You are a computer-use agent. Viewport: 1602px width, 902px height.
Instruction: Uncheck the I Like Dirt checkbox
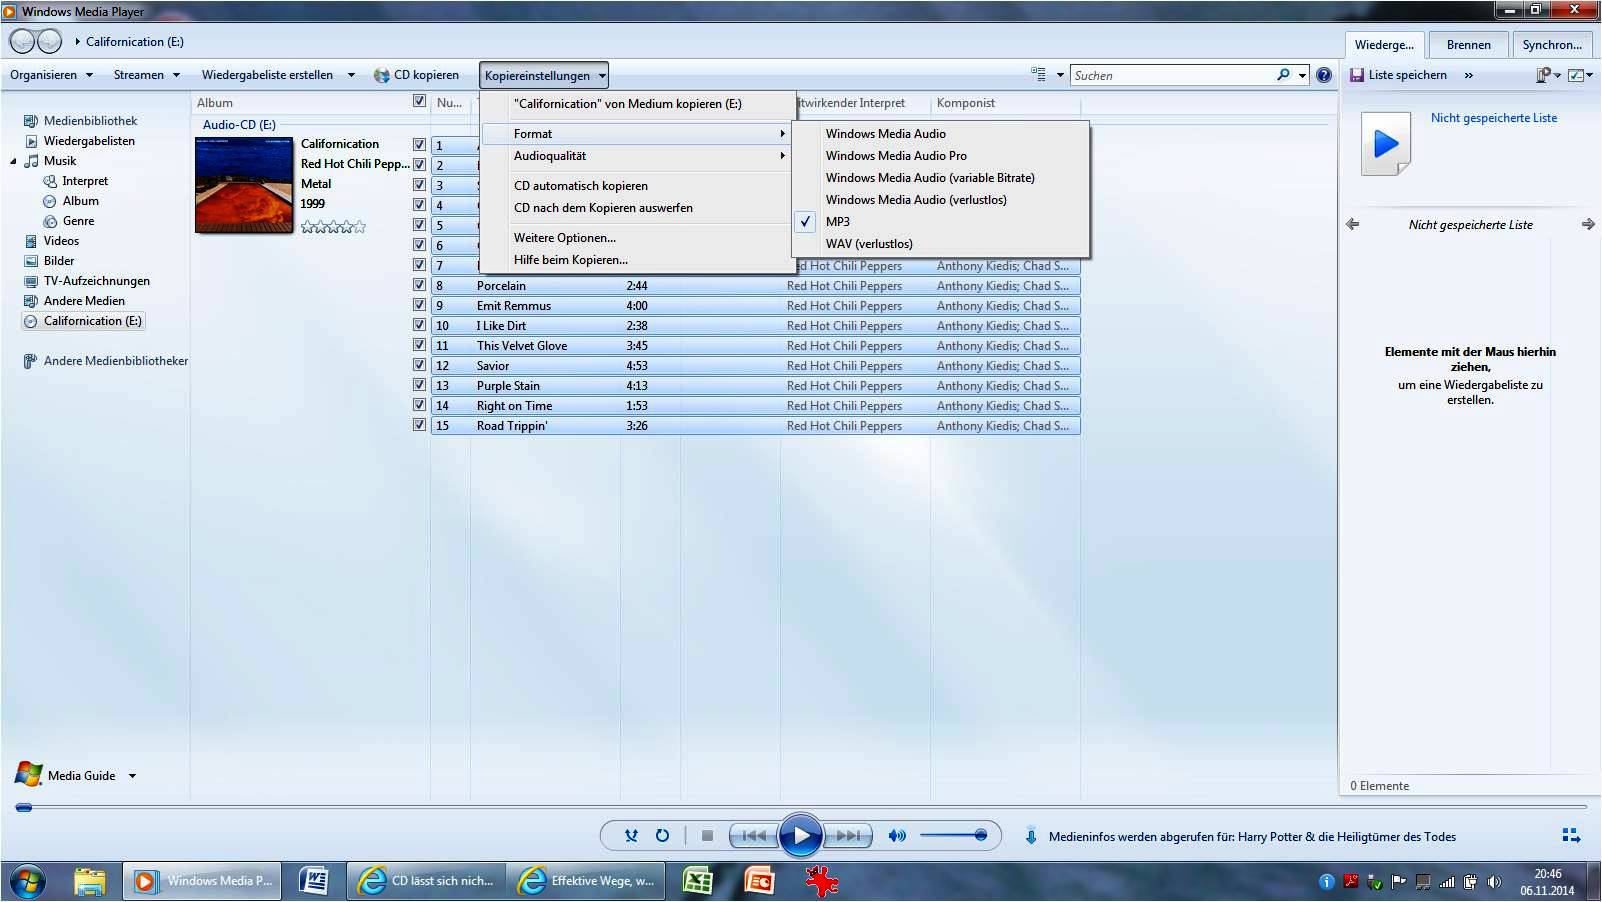[419, 325]
